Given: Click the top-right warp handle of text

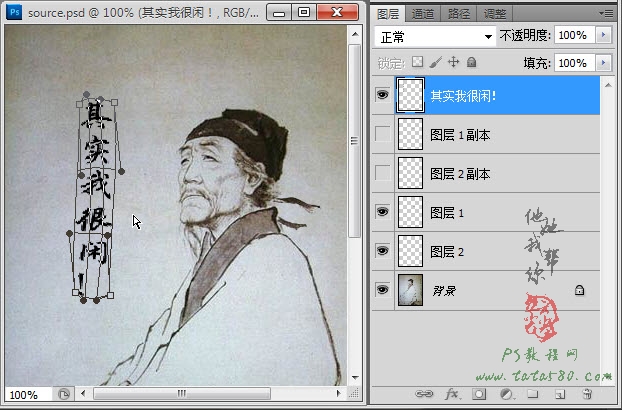Looking at the screenshot, I should [114, 103].
